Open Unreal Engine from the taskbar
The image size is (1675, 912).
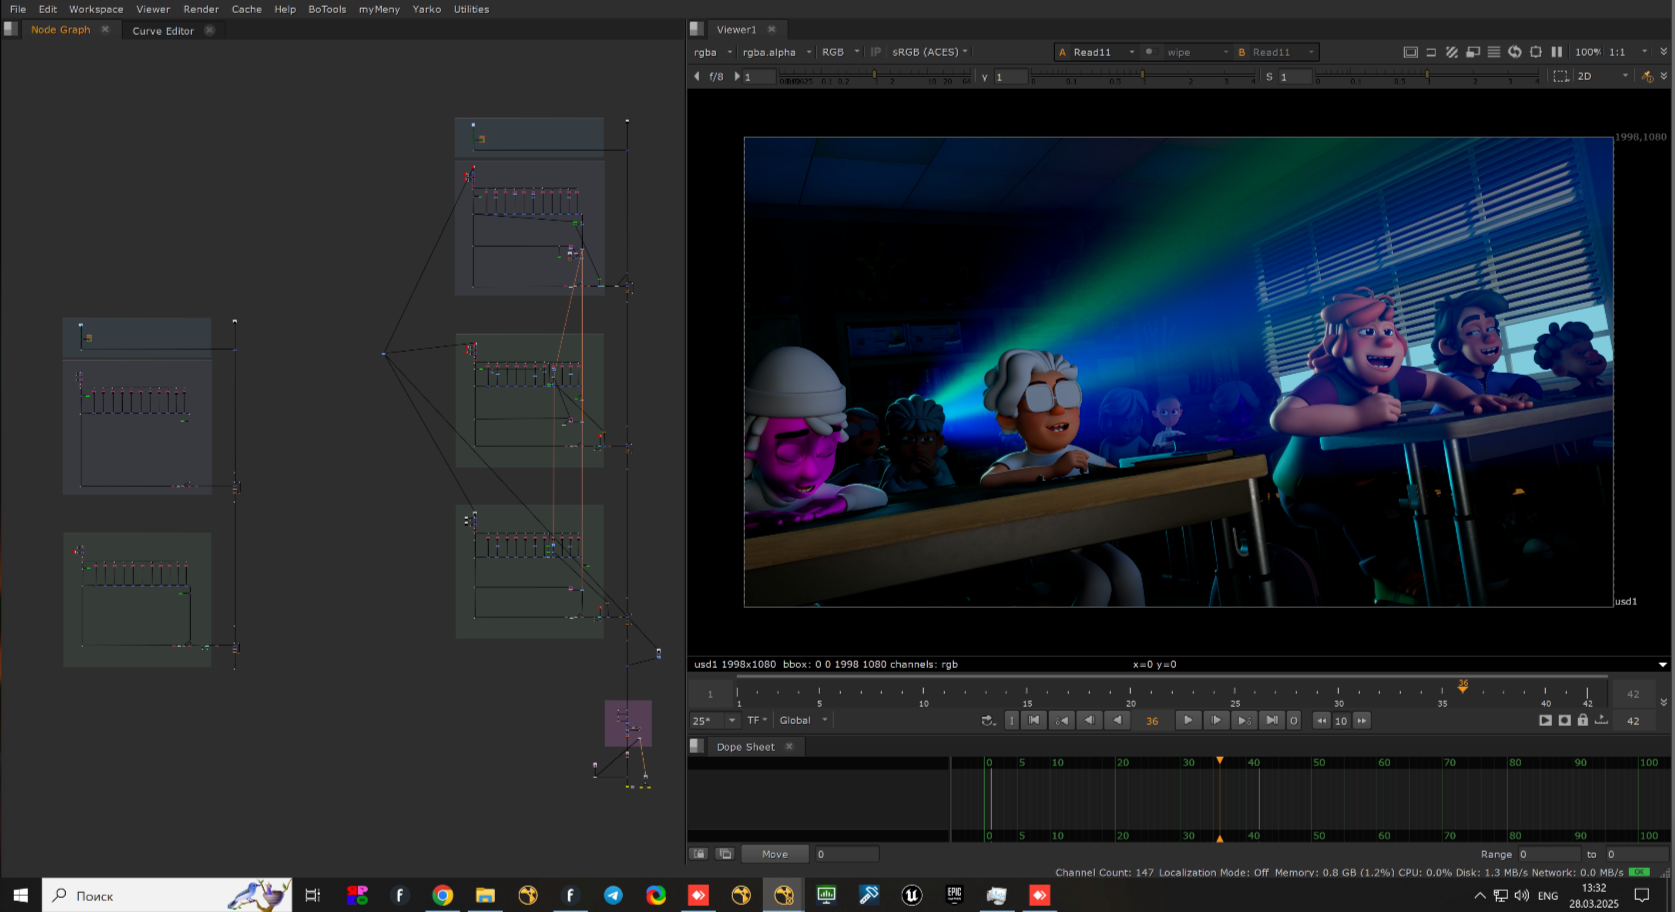tap(911, 895)
